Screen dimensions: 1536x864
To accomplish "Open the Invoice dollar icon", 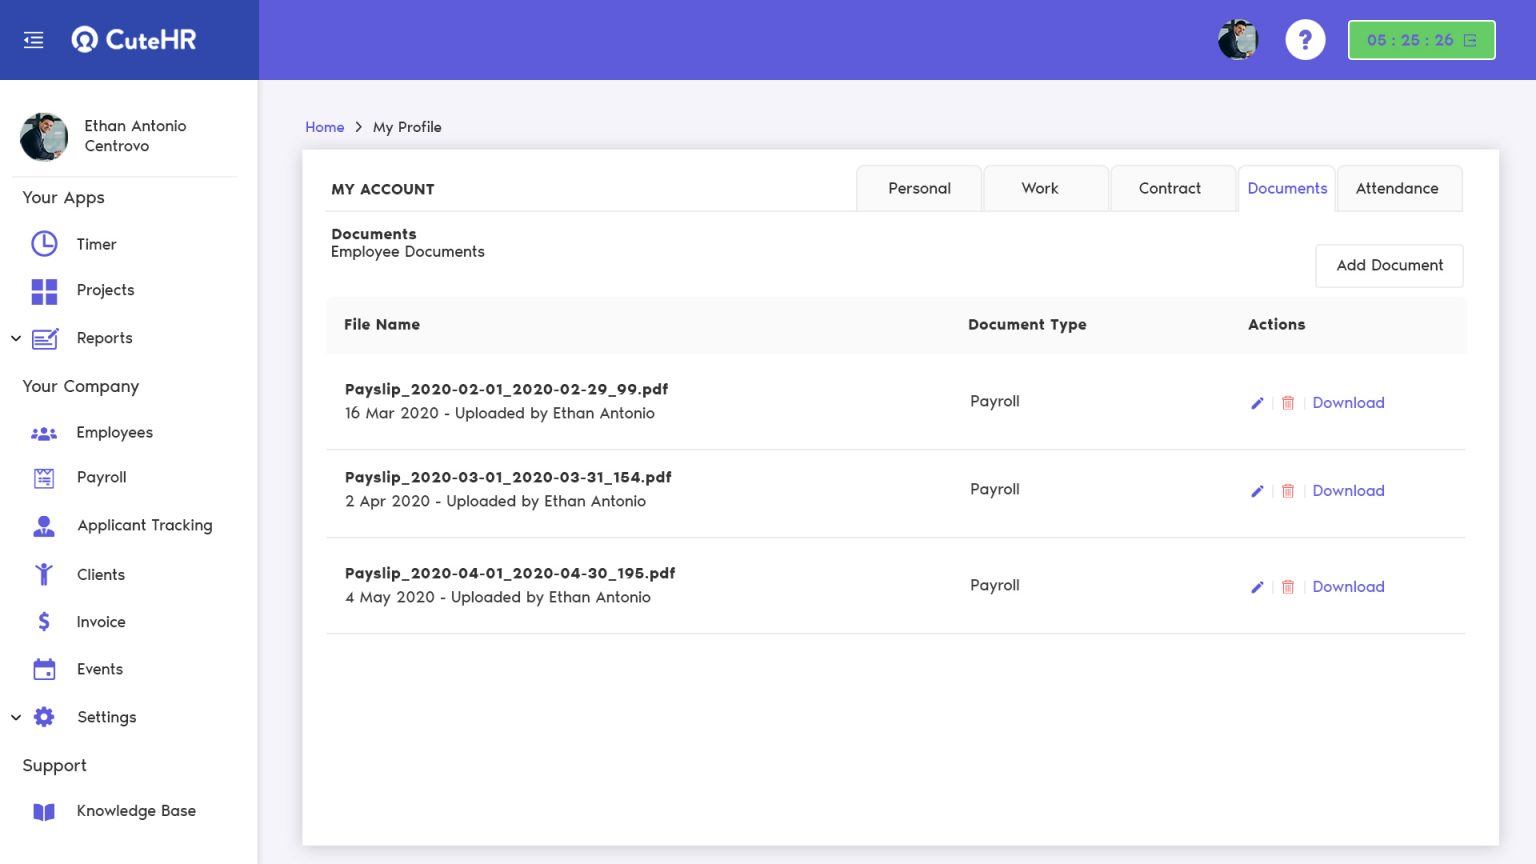I will pos(44,621).
